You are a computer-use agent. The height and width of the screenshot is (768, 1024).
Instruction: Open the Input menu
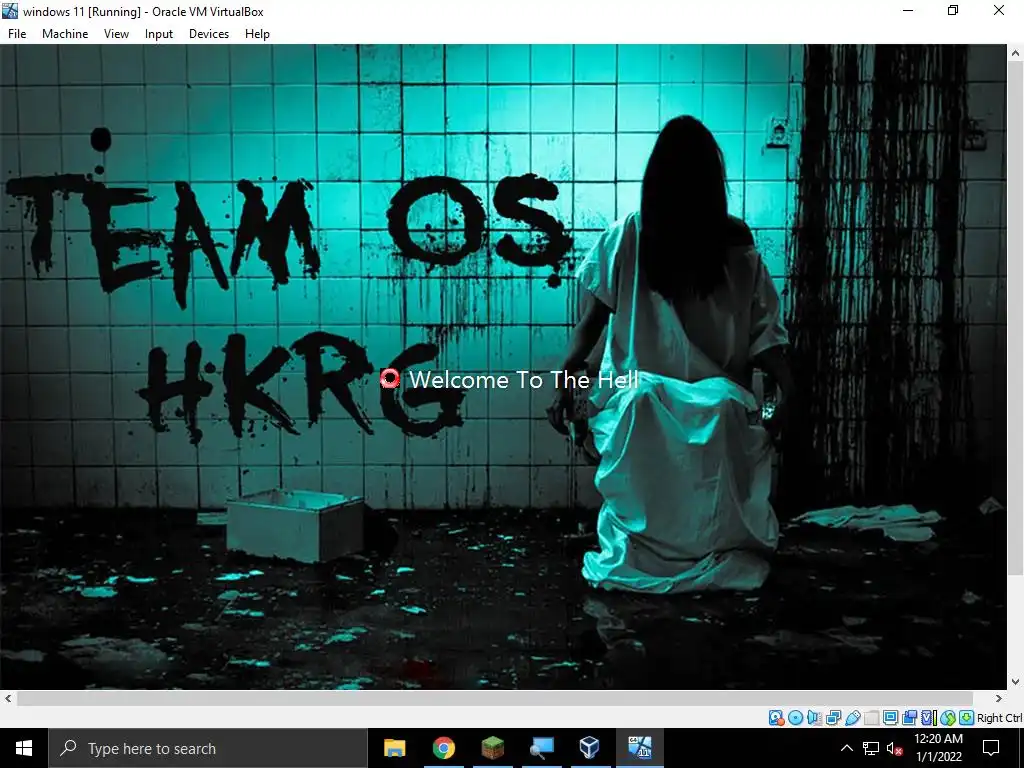click(x=159, y=34)
